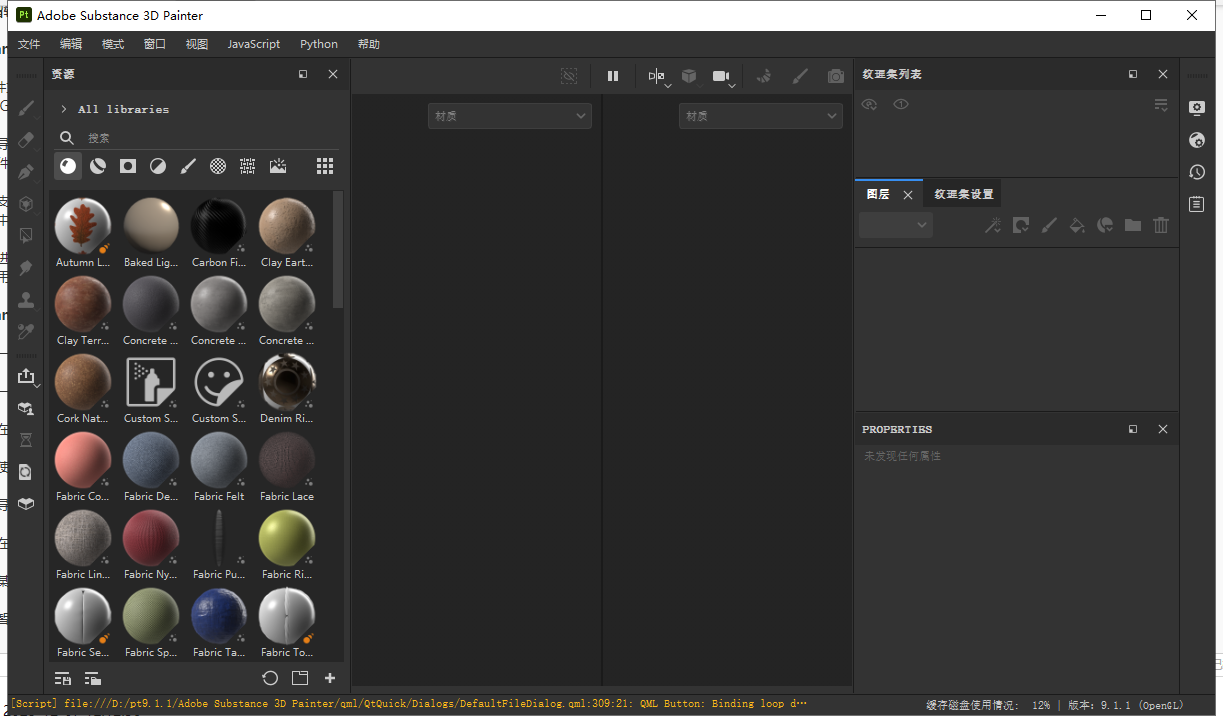Open the 视图 menu
The height and width of the screenshot is (723, 1223).
197,44
